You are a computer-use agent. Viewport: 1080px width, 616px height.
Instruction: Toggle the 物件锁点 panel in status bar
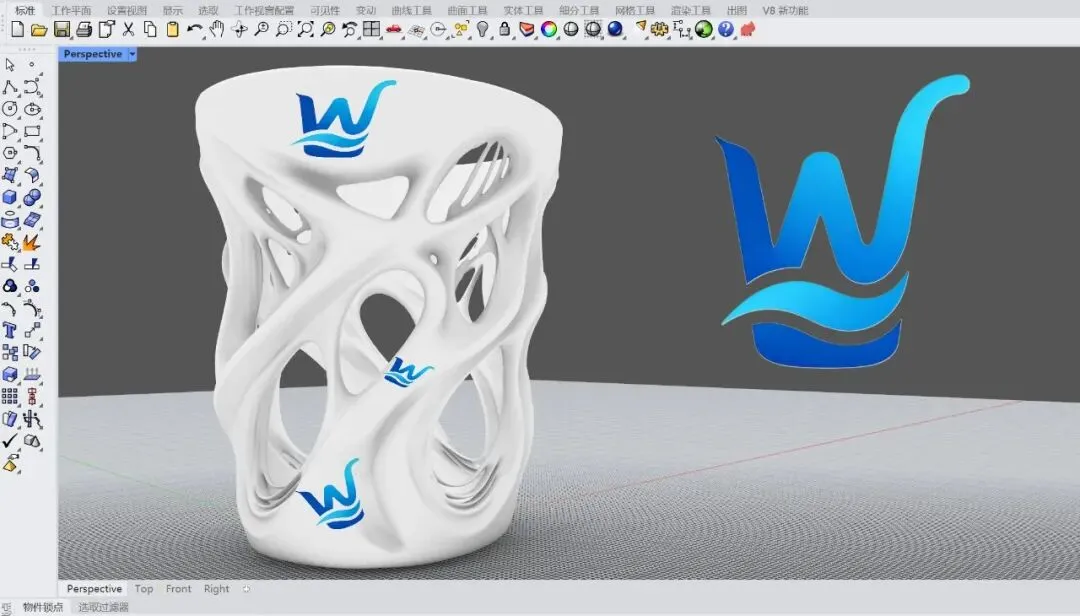[43, 607]
